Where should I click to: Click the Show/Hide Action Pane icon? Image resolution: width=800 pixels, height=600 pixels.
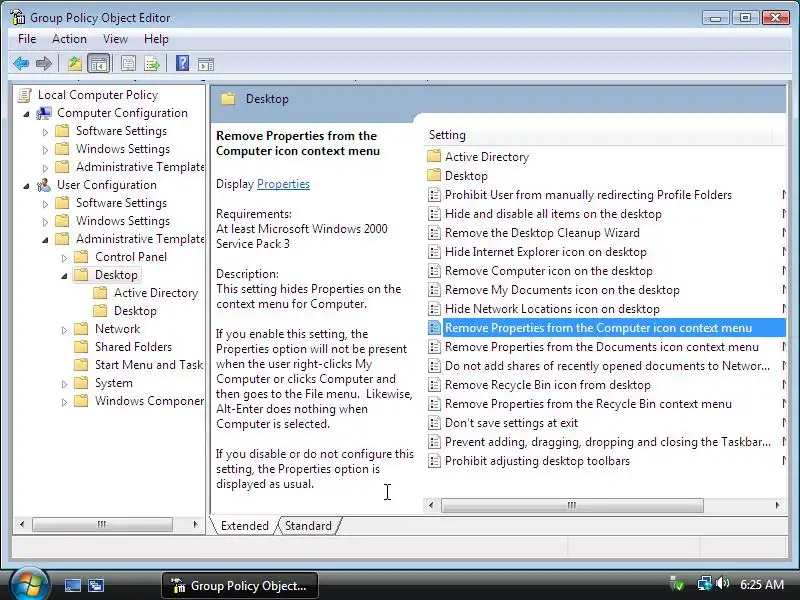(x=206, y=64)
